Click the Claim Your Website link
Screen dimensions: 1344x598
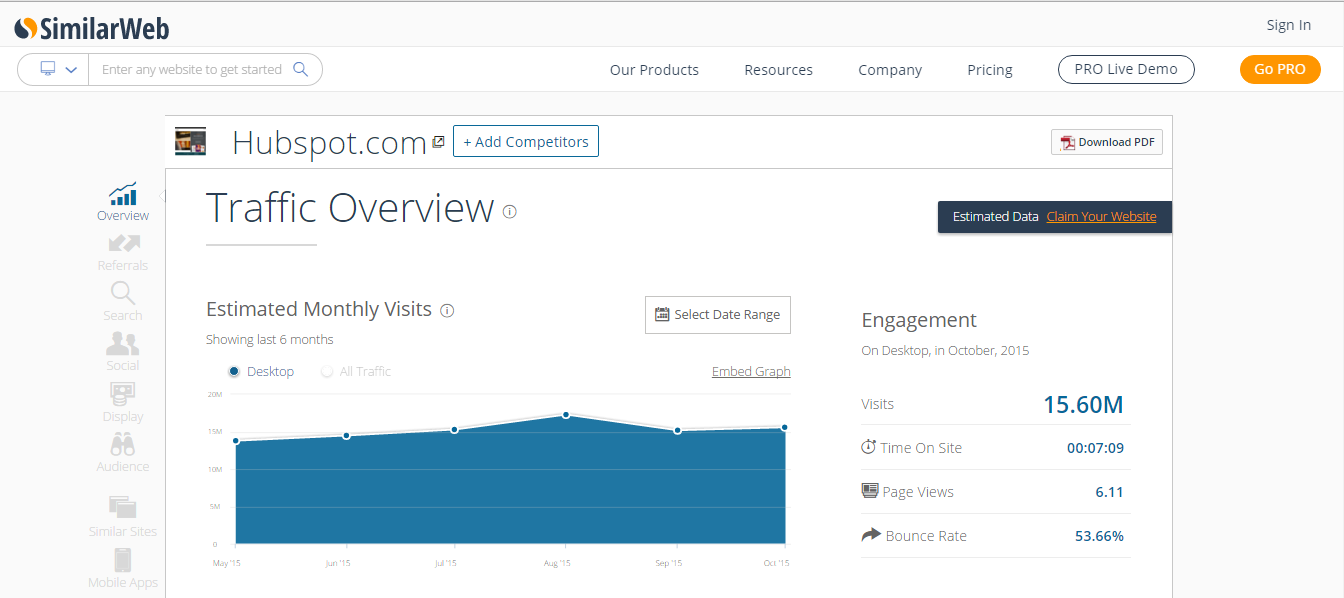[1101, 216]
